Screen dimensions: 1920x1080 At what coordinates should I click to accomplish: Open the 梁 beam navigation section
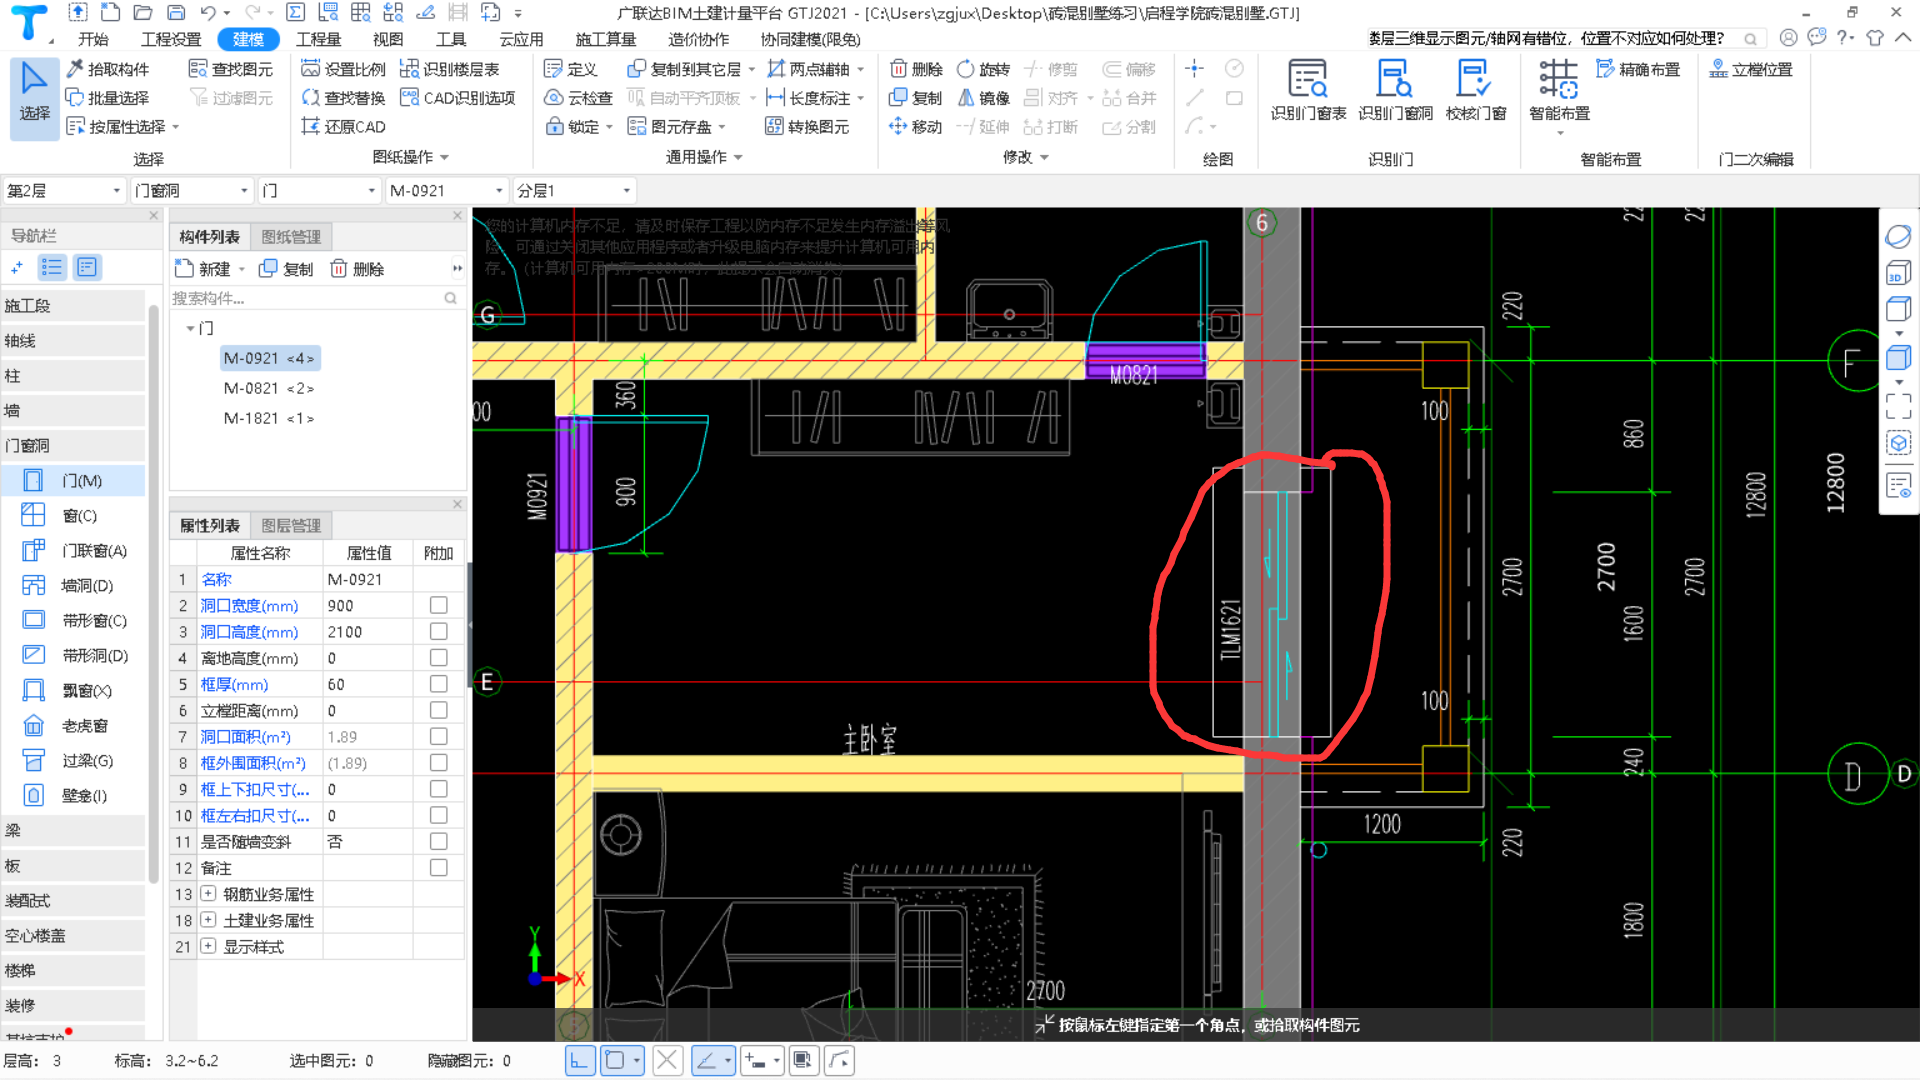tap(73, 831)
